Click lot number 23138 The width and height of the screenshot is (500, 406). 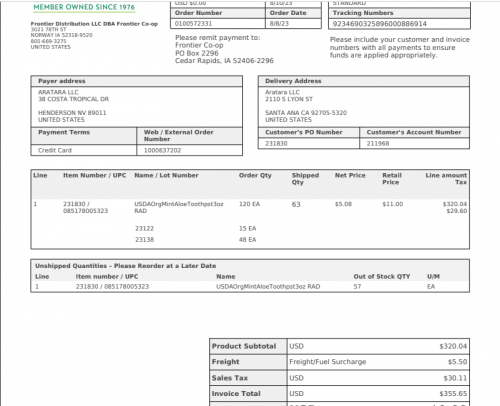click(144, 240)
